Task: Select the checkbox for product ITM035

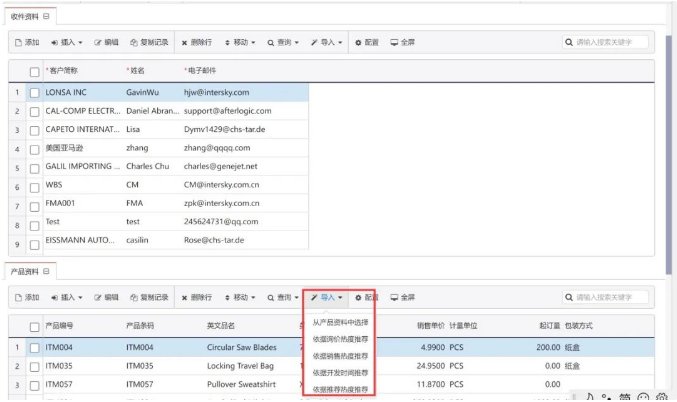Action: point(35,366)
